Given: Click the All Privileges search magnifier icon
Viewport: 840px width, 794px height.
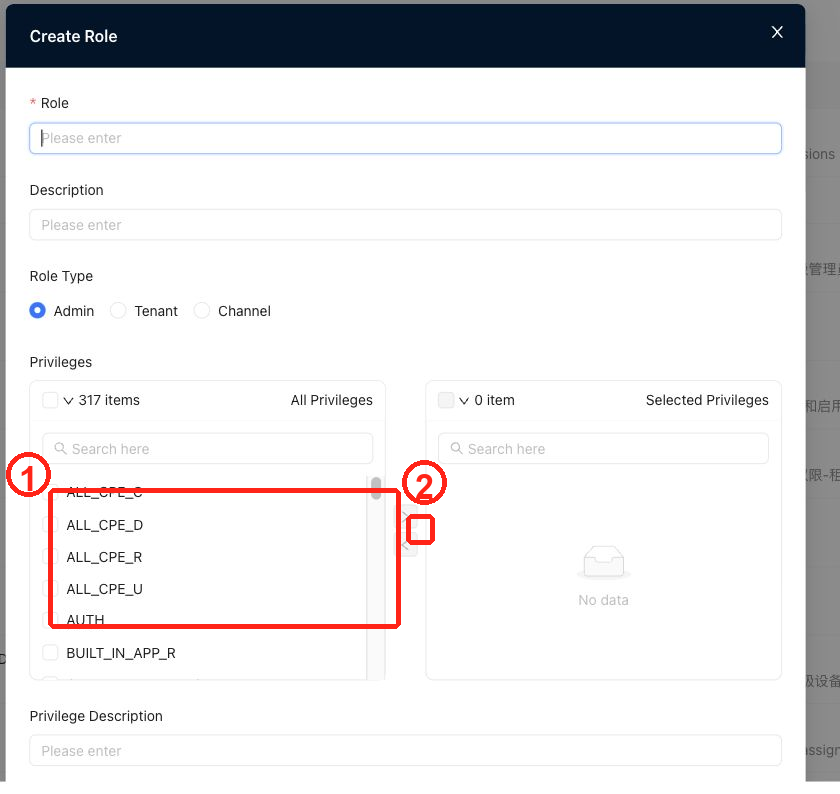Looking at the screenshot, I should pos(61,448).
